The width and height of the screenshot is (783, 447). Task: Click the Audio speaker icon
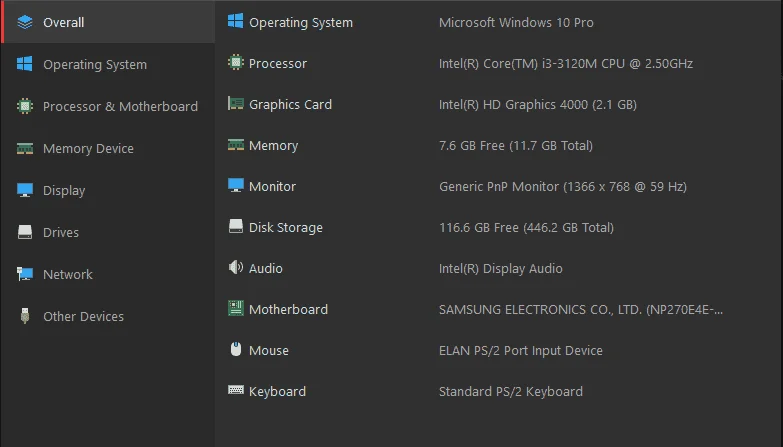pos(236,267)
